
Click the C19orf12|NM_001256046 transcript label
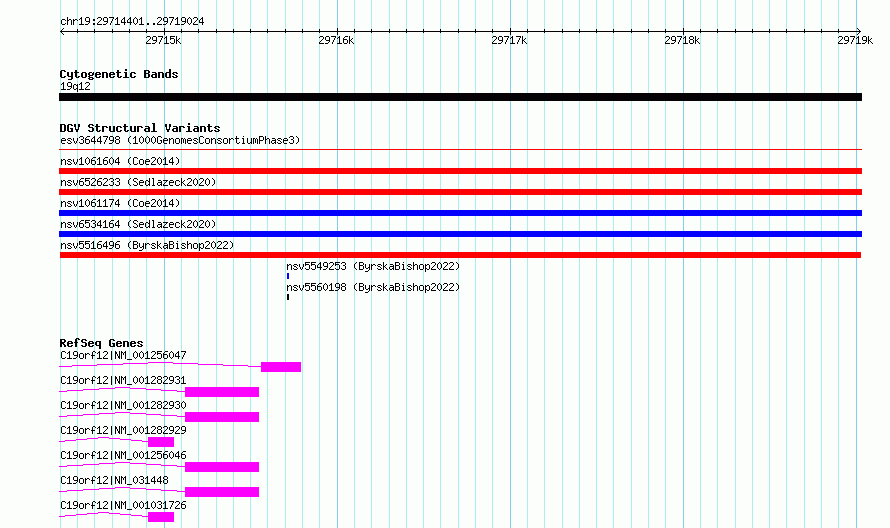[123, 455]
